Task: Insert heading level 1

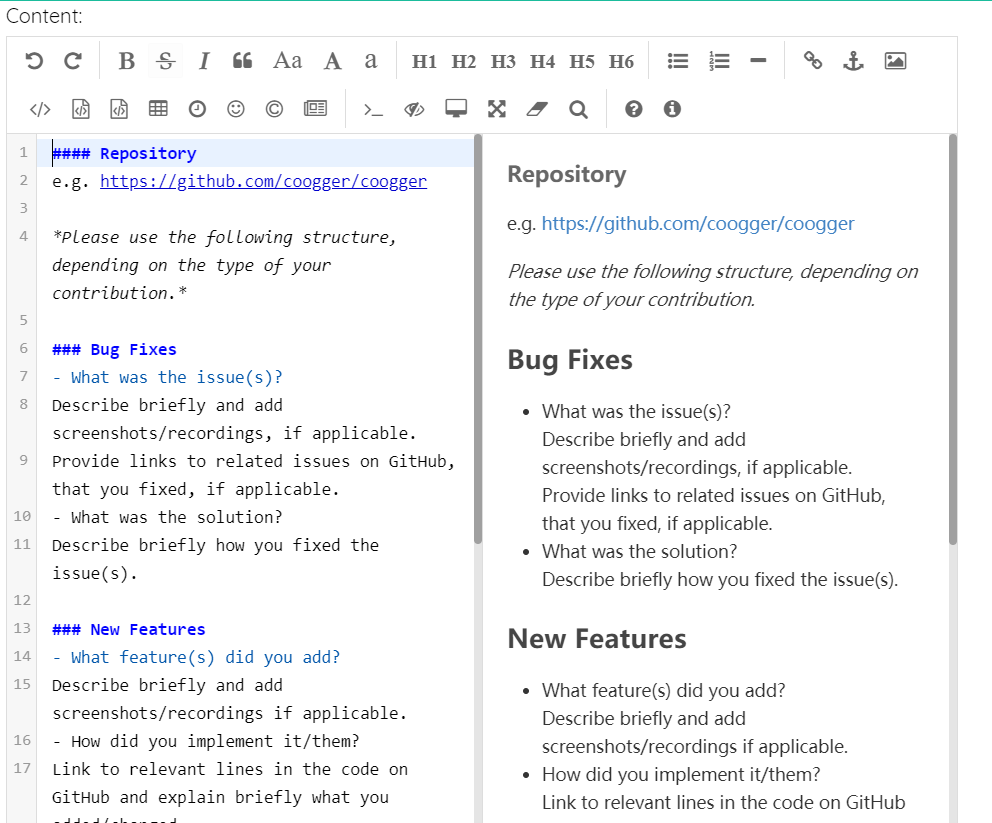Action: [424, 61]
